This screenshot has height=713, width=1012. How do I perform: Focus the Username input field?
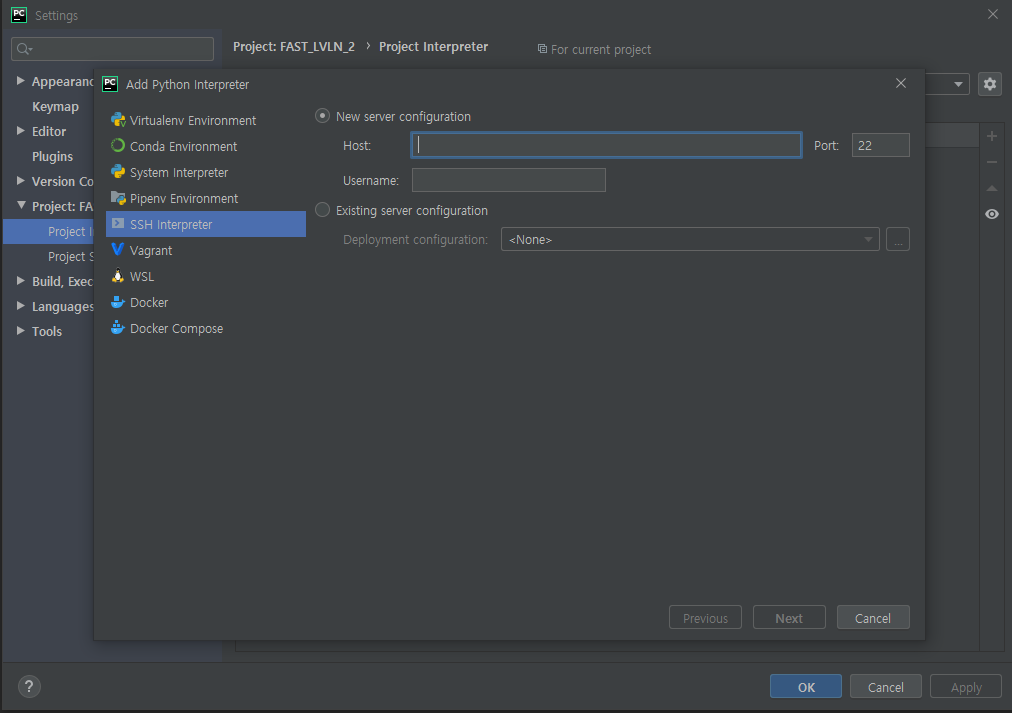click(x=509, y=180)
